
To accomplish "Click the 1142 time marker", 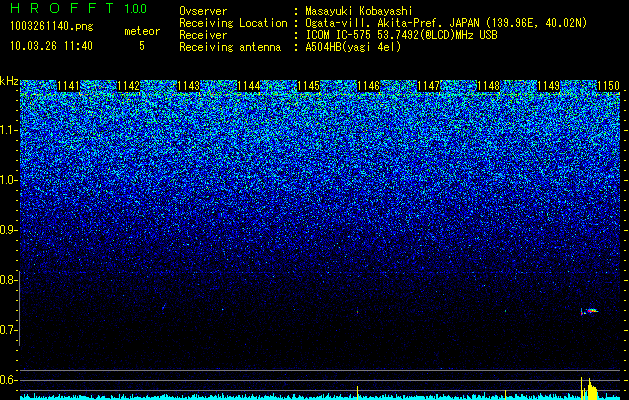I will (x=128, y=86).
